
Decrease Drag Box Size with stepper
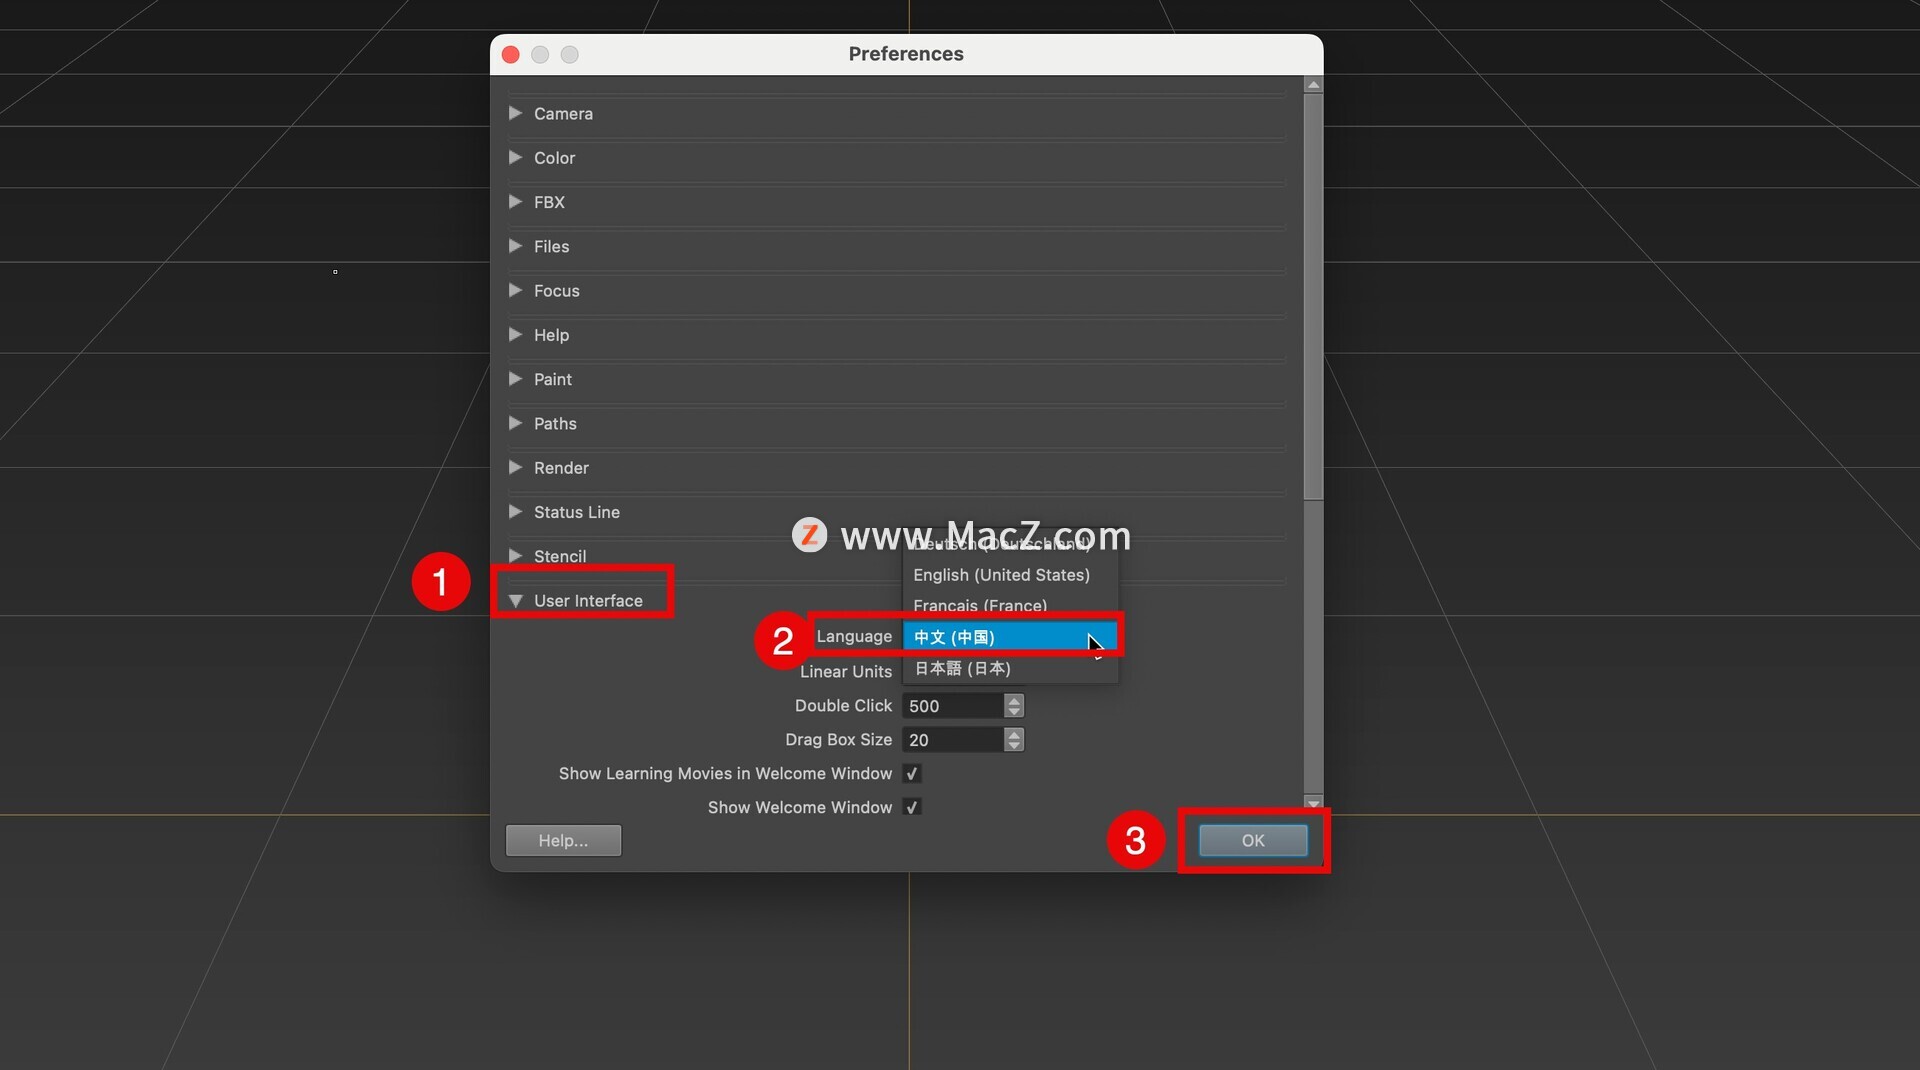tap(1014, 746)
